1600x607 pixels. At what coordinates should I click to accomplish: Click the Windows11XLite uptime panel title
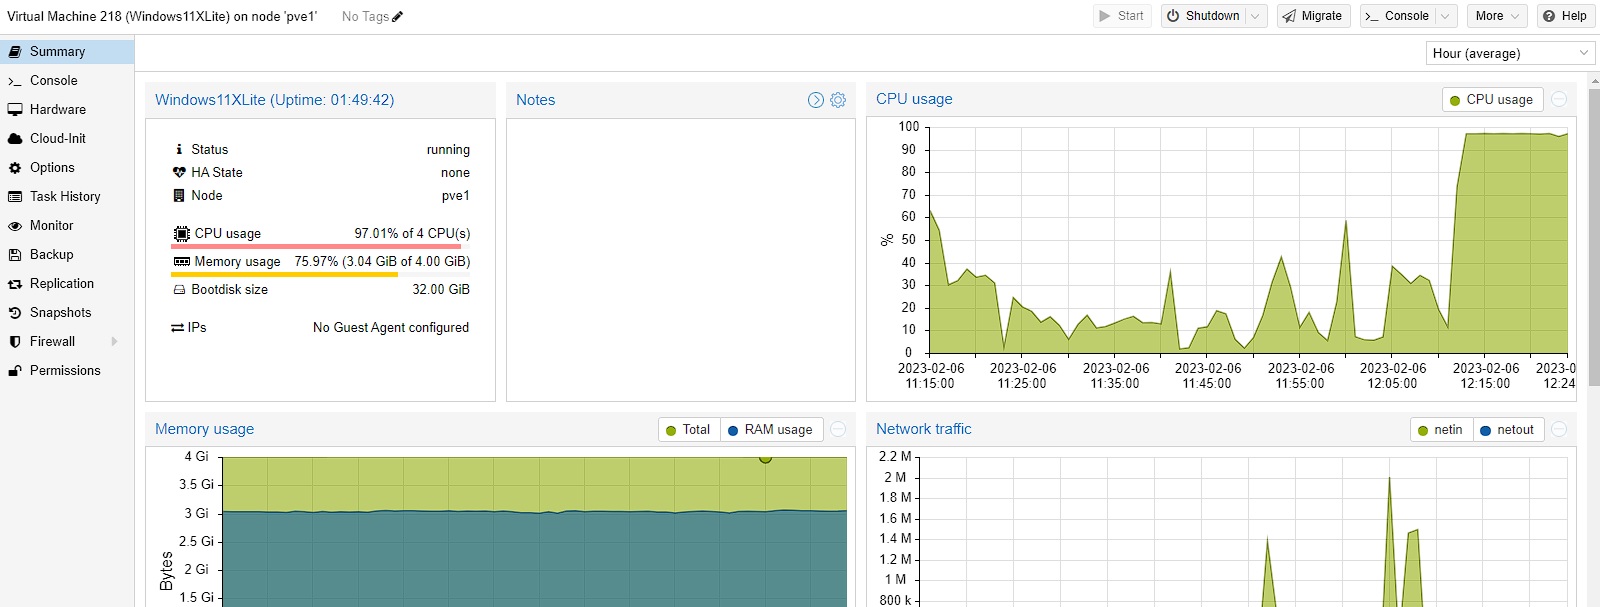pyautogui.click(x=274, y=100)
